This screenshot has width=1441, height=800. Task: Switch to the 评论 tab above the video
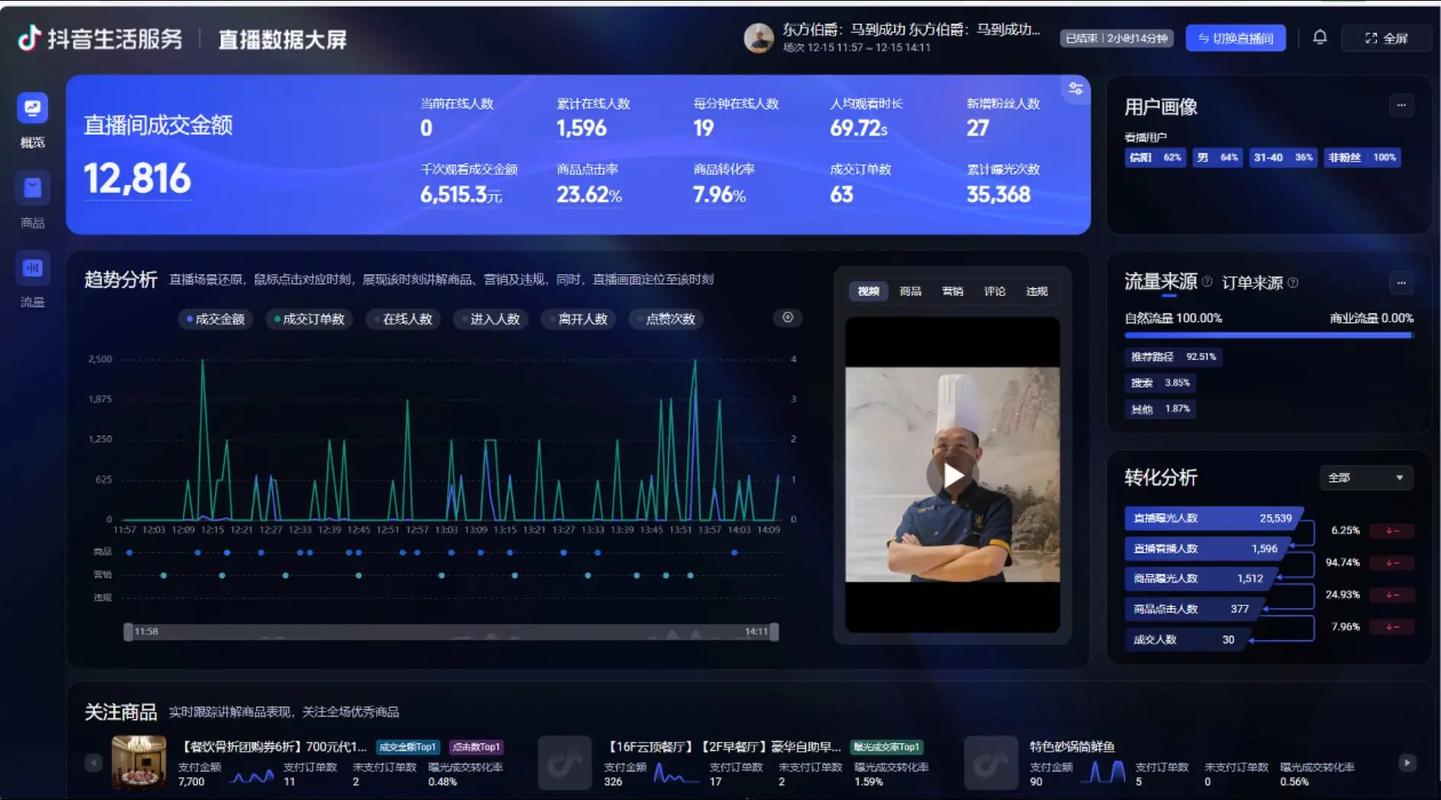click(x=994, y=291)
